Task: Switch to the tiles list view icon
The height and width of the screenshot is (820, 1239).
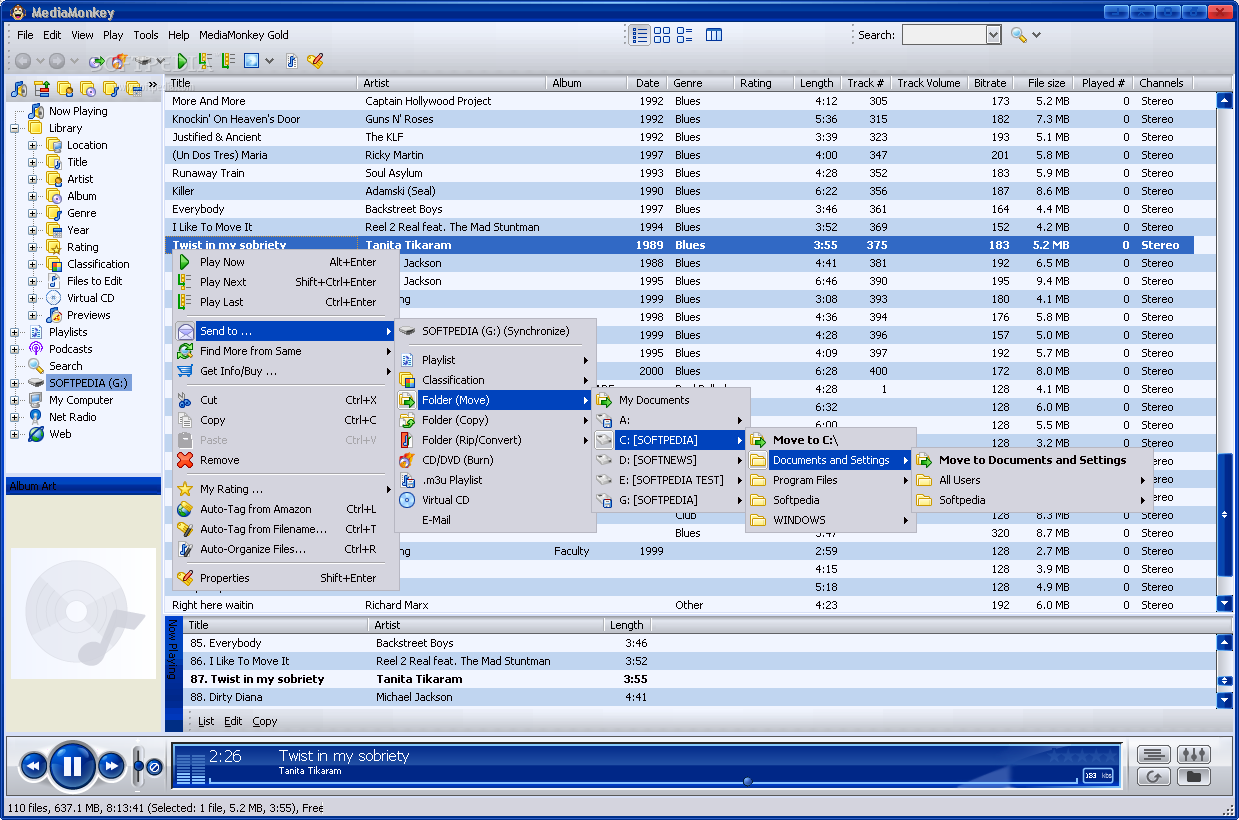Action: pos(685,35)
